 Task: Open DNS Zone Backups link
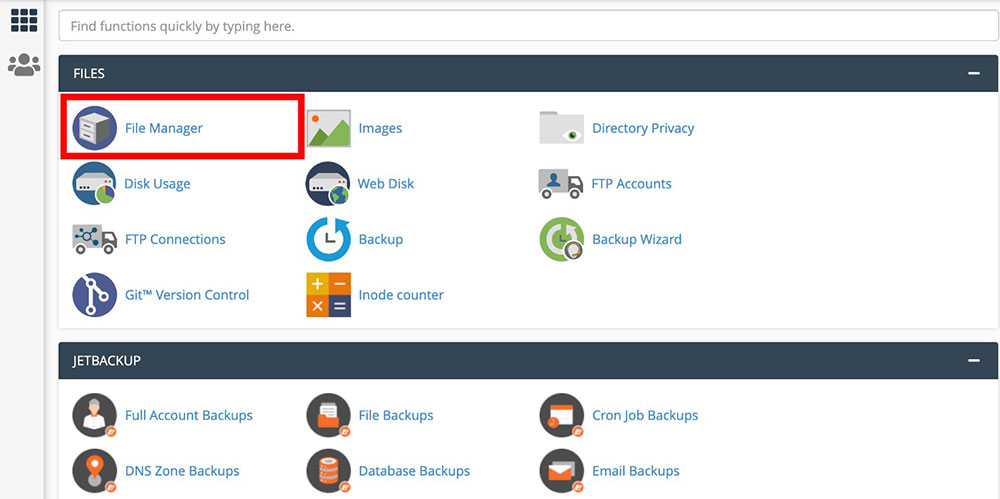(x=182, y=471)
